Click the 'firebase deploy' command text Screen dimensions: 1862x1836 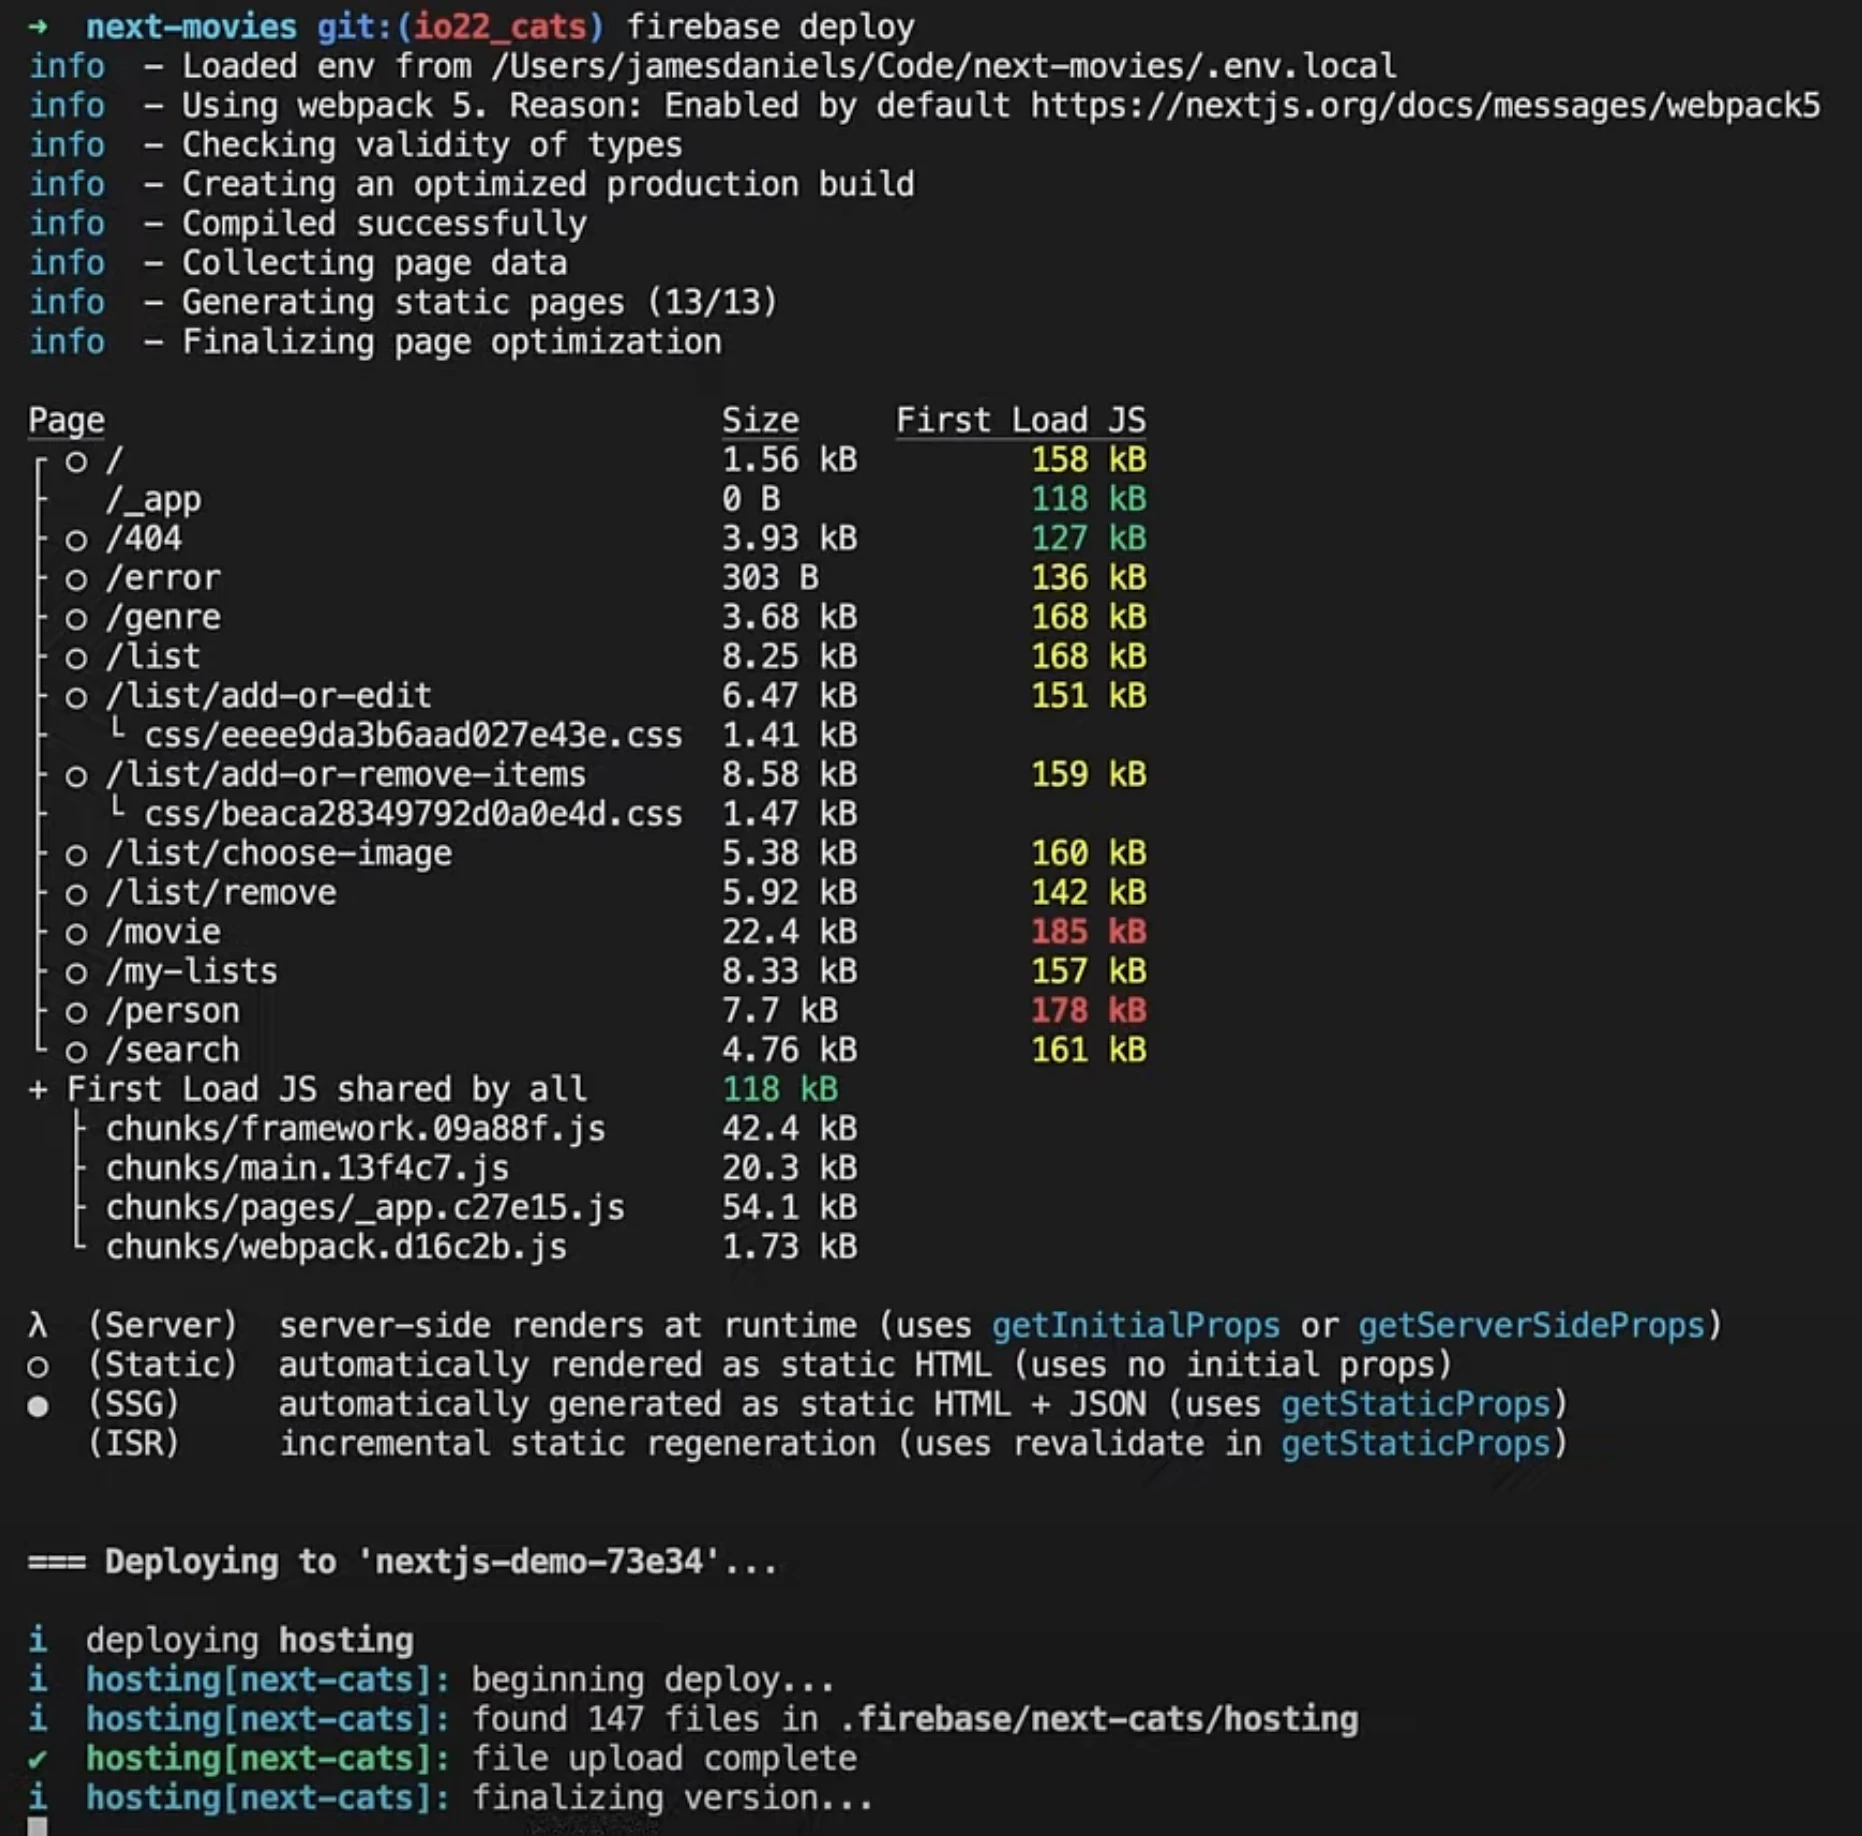770,27
